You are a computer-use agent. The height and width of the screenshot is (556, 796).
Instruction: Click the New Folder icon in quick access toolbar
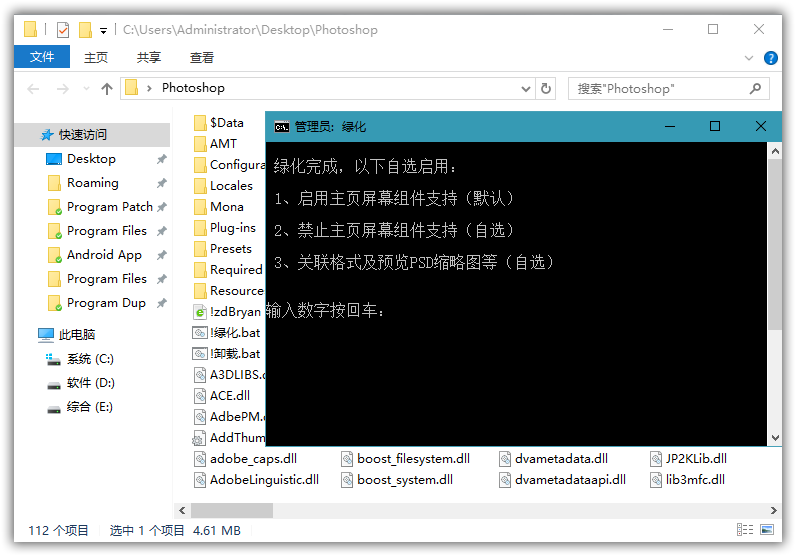[x=85, y=30]
